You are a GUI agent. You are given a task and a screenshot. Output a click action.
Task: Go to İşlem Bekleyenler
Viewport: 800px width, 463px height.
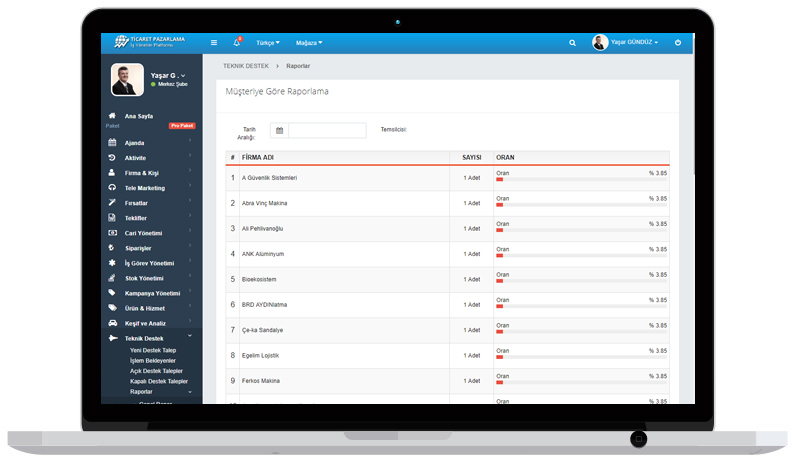tap(153, 360)
